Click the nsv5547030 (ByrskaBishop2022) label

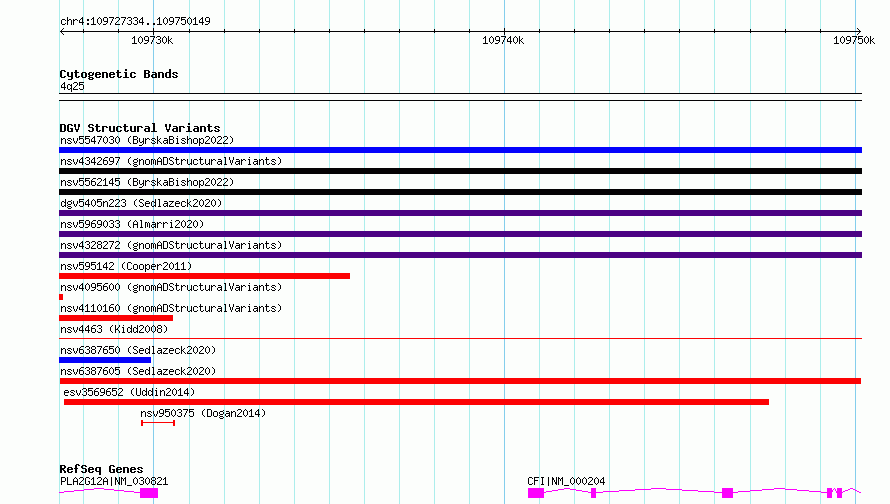pos(147,140)
